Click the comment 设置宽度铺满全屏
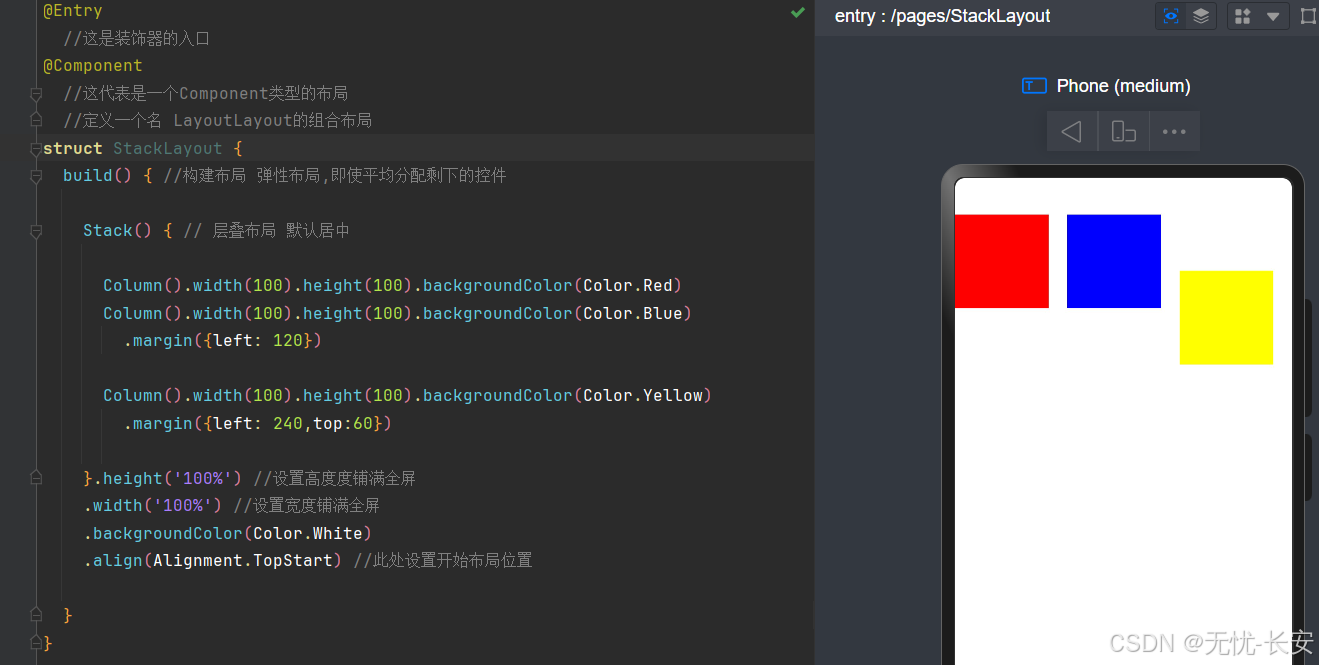Viewport: 1319px width, 665px height. (306, 506)
